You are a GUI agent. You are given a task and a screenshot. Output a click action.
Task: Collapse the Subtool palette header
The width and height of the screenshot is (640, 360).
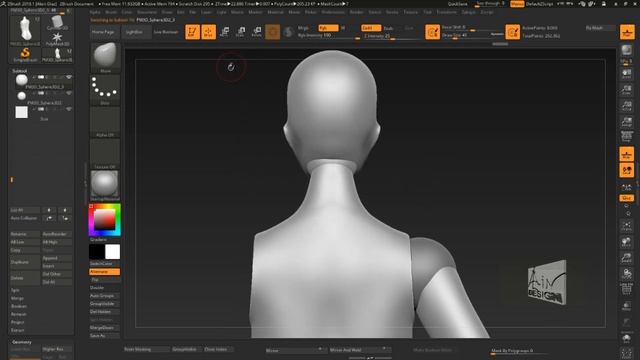pos(19,71)
